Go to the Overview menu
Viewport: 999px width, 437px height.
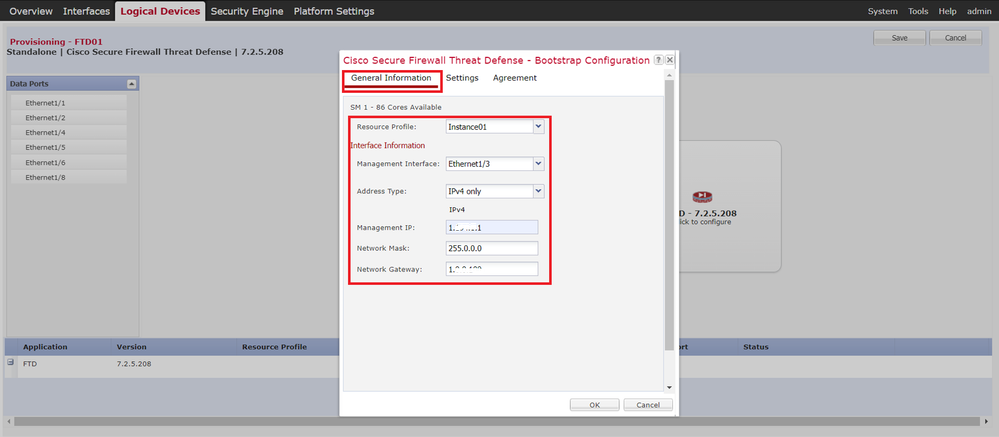pos(31,11)
